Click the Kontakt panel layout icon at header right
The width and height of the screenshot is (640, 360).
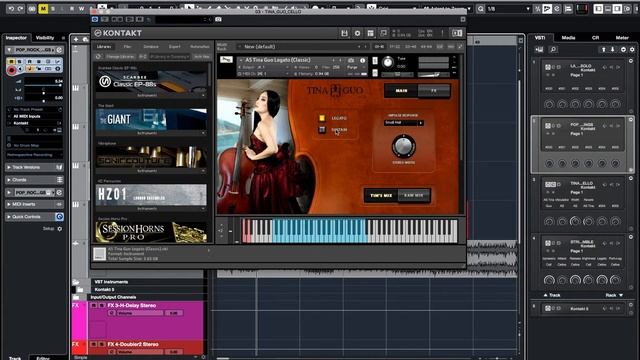[x=457, y=33]
